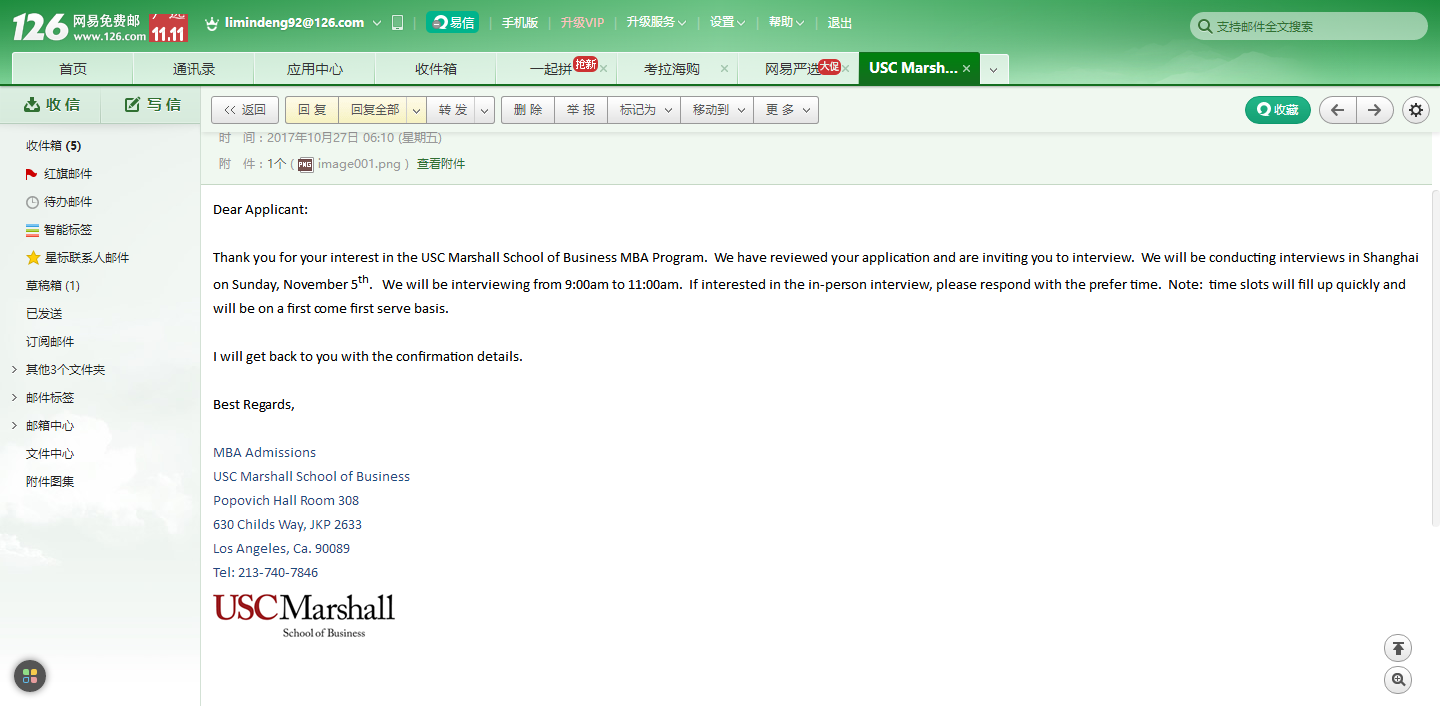This screenshot has width=1440, height=706.
Task: Click 退出 logout link
Action: pos(840,23)
